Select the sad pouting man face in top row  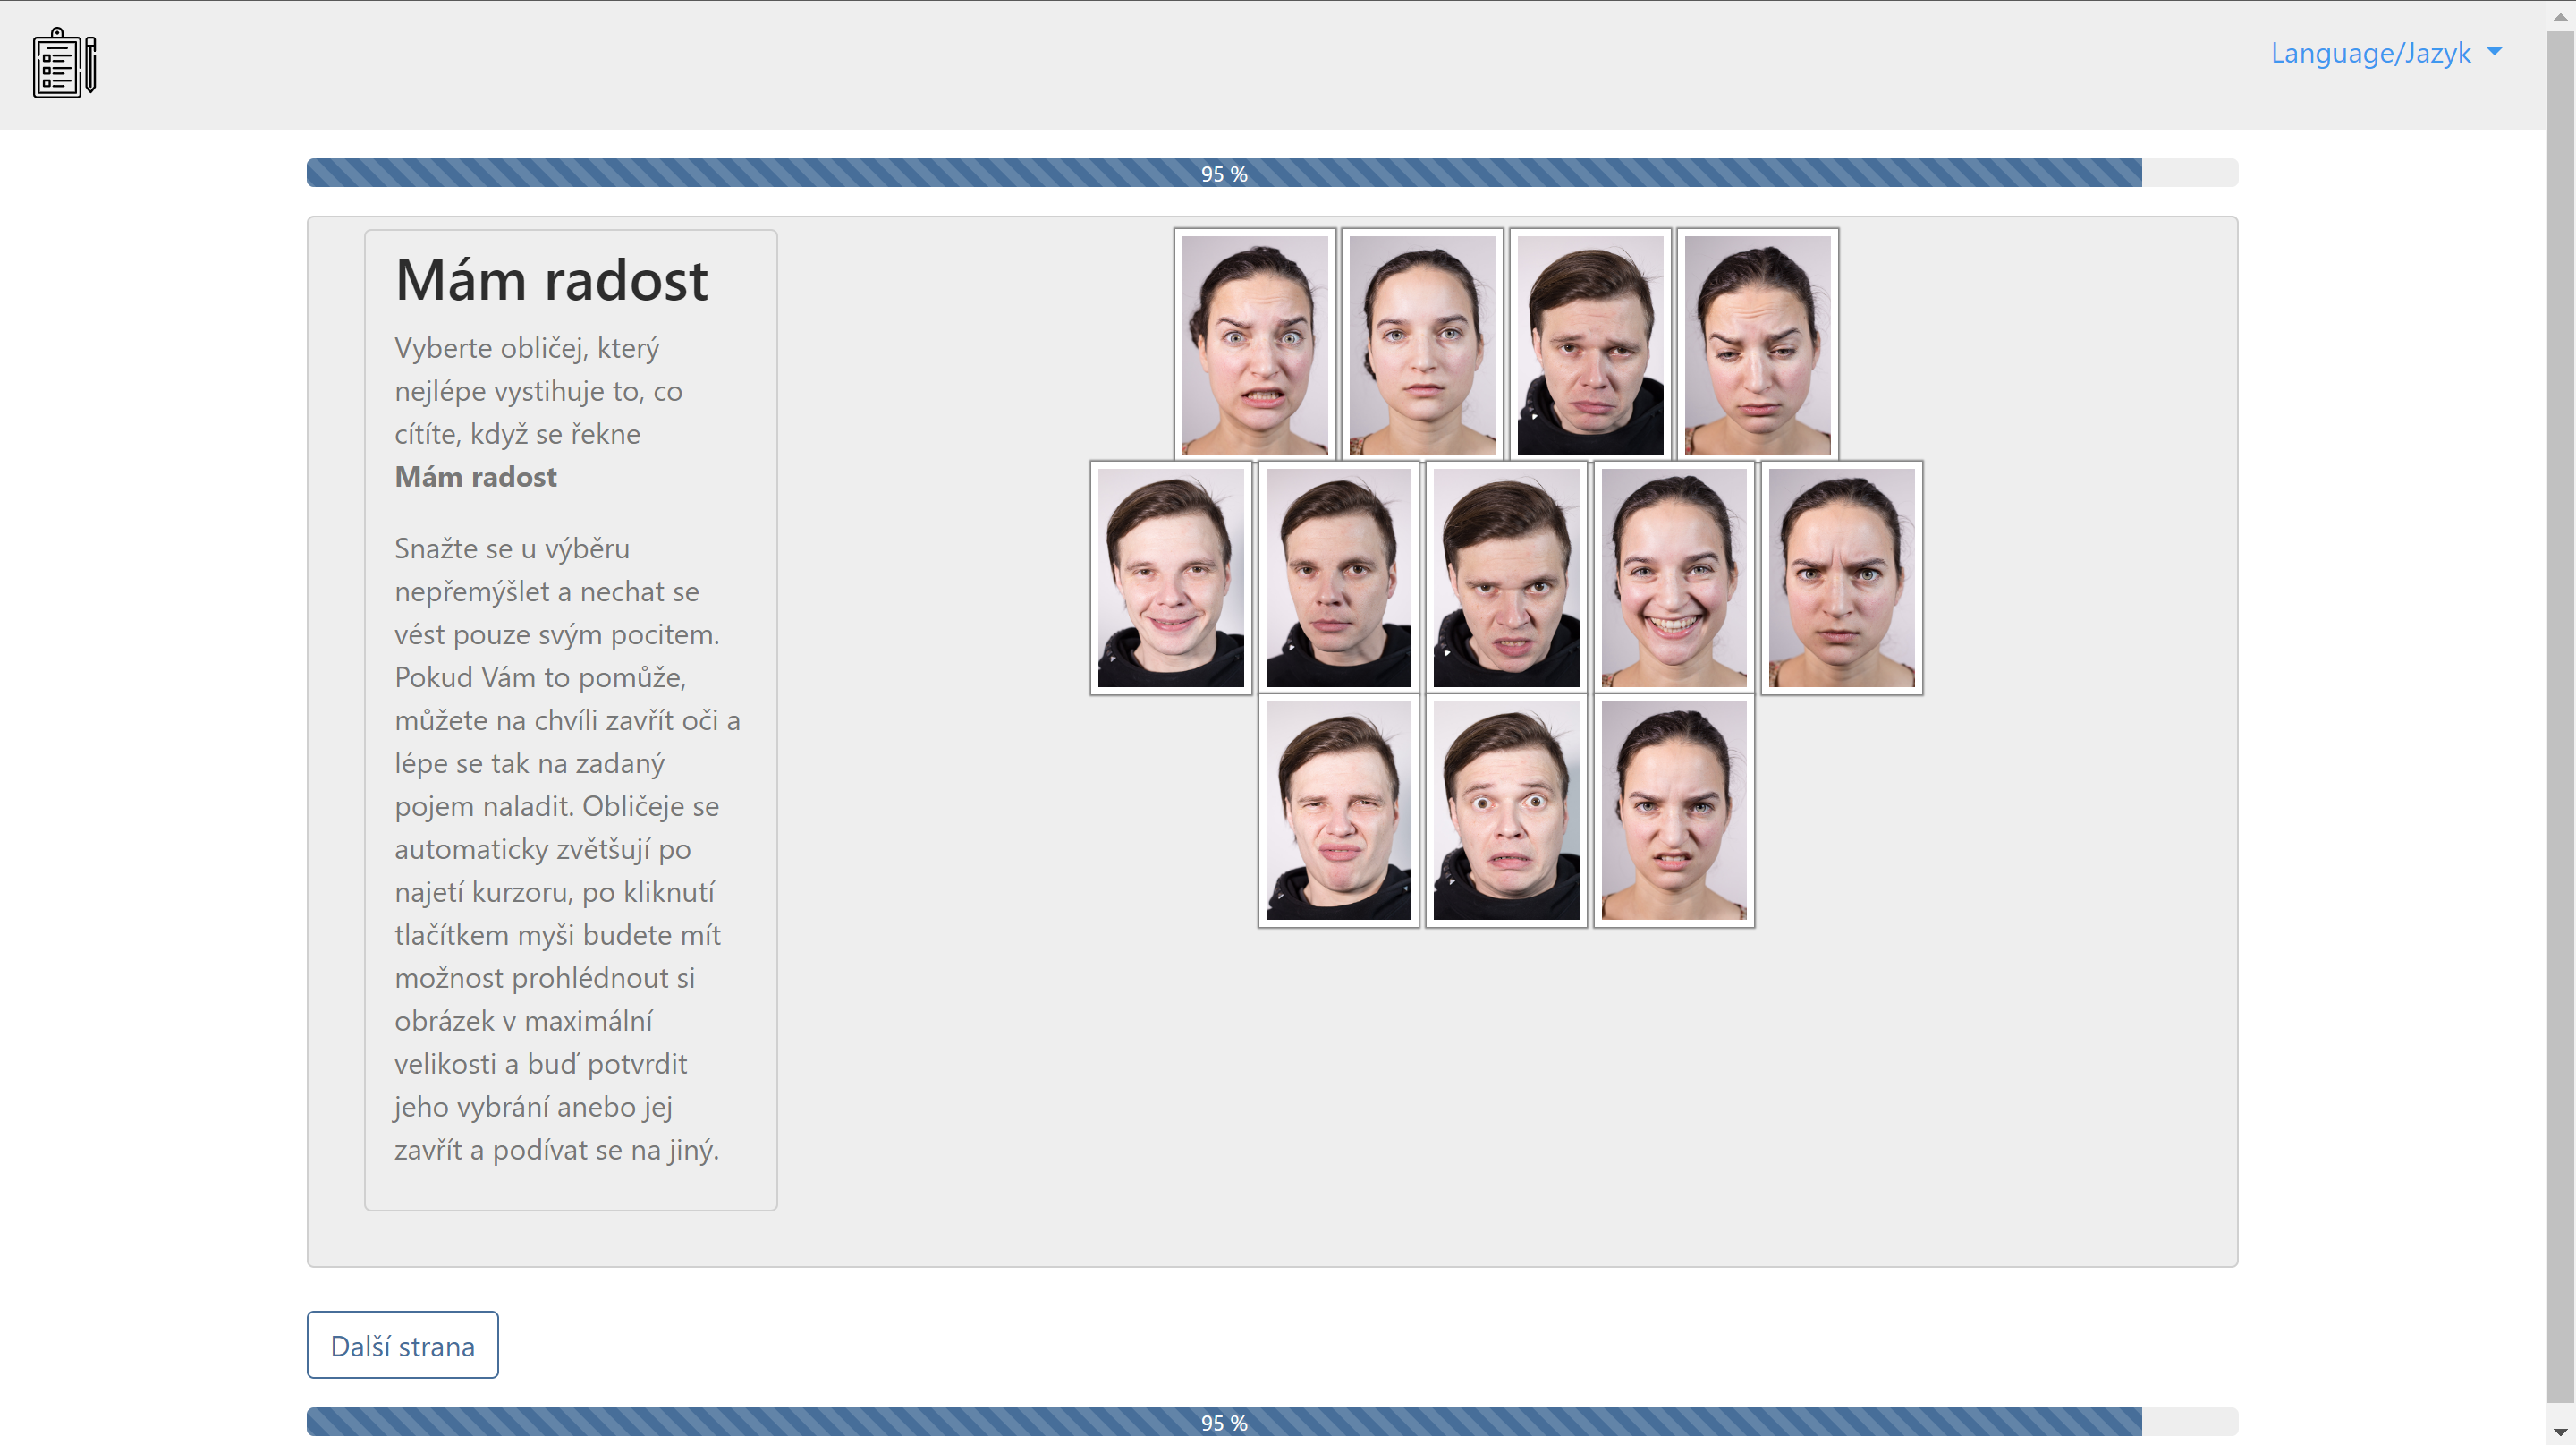[x=1589, y=344]
